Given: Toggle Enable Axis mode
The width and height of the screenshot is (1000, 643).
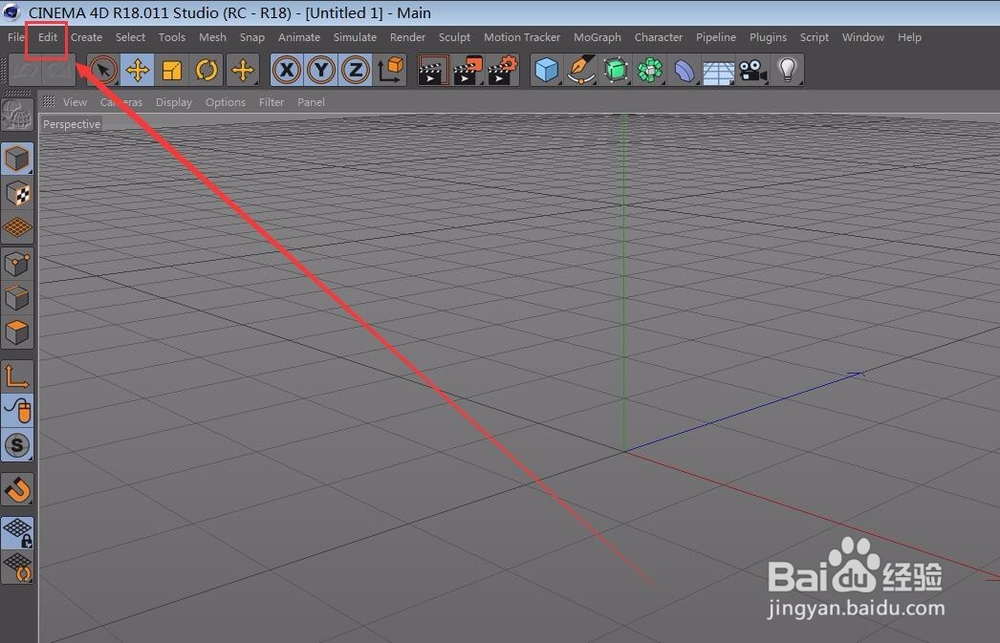Looking at the screenshot, I should coord(17,376).
